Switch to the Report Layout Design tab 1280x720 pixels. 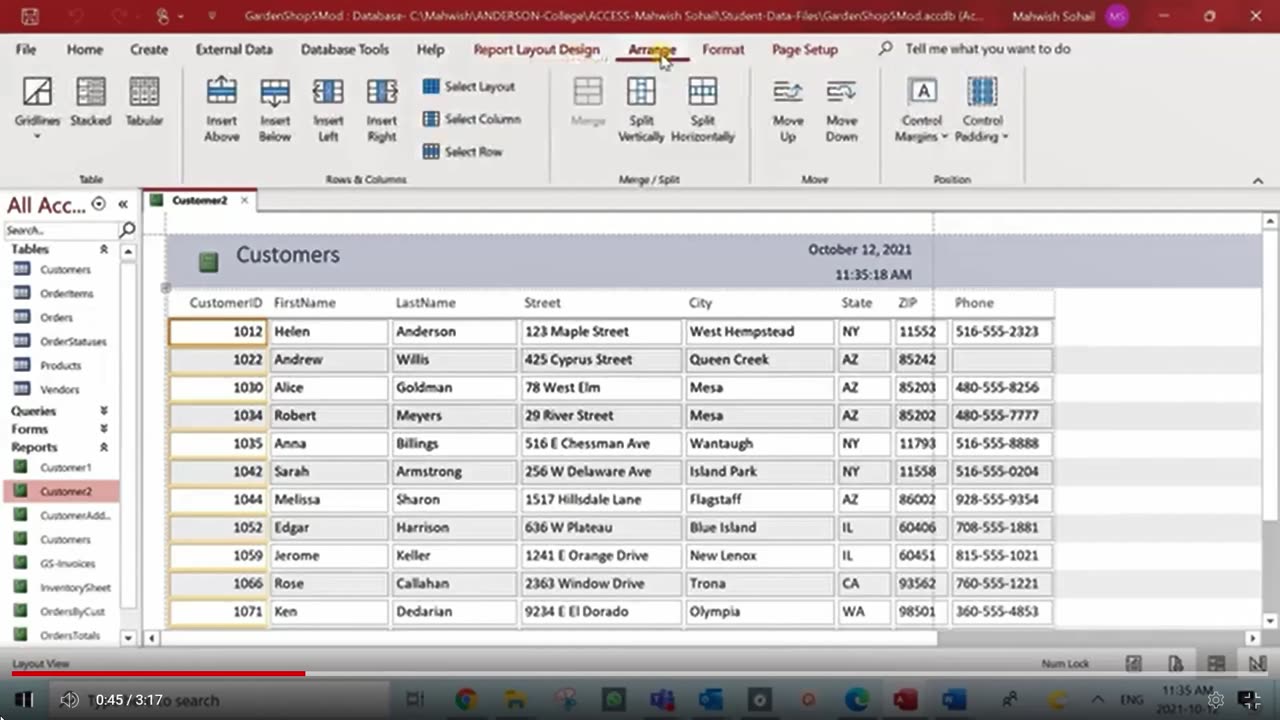pyautogui.click(x=537, y=49)
